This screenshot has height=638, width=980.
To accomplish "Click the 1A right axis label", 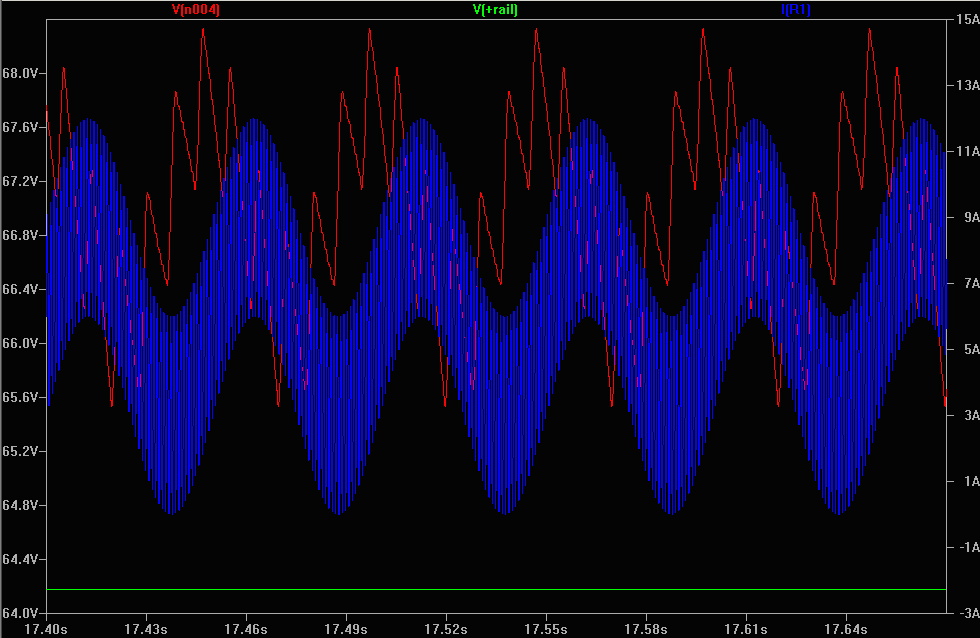I will [971, 481].
